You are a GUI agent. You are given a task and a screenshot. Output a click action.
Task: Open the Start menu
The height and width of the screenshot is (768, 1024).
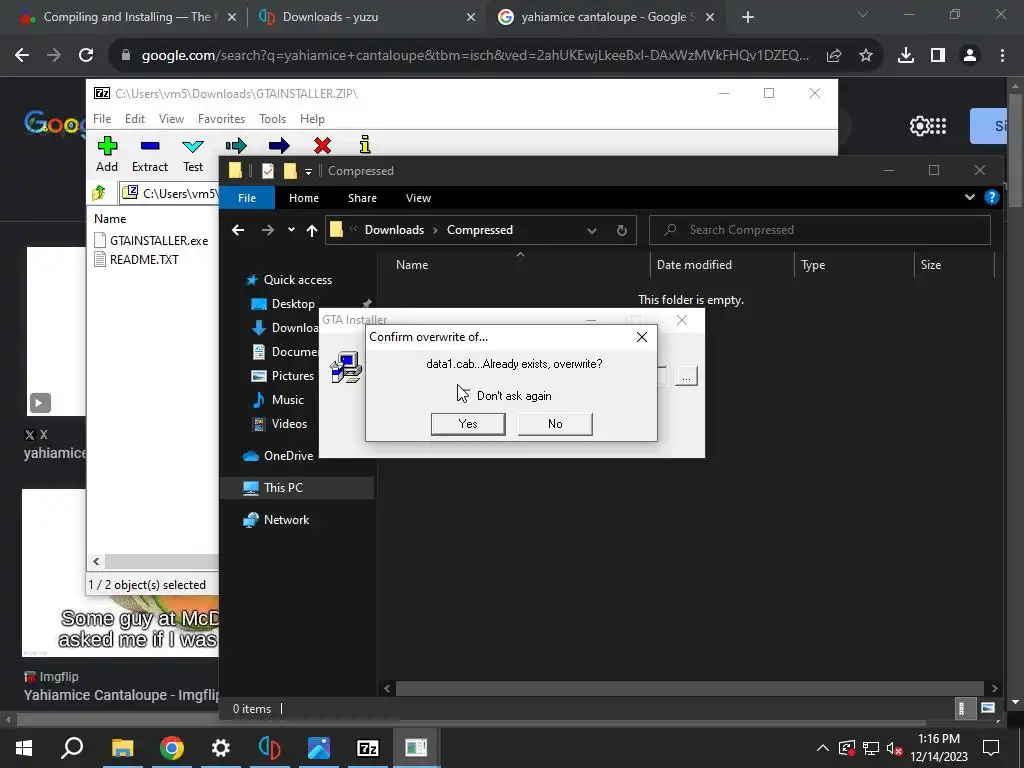tap(24, 748)
